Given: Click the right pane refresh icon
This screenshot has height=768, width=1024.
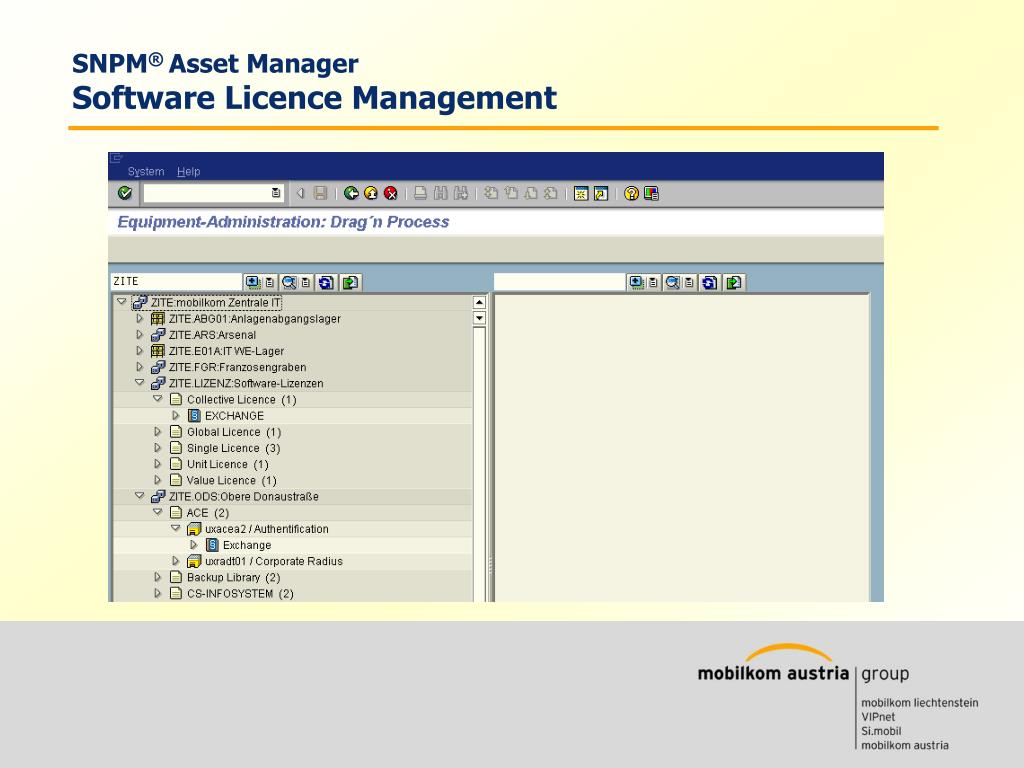Looking at the screenshot, I should (x=709, y=282).
